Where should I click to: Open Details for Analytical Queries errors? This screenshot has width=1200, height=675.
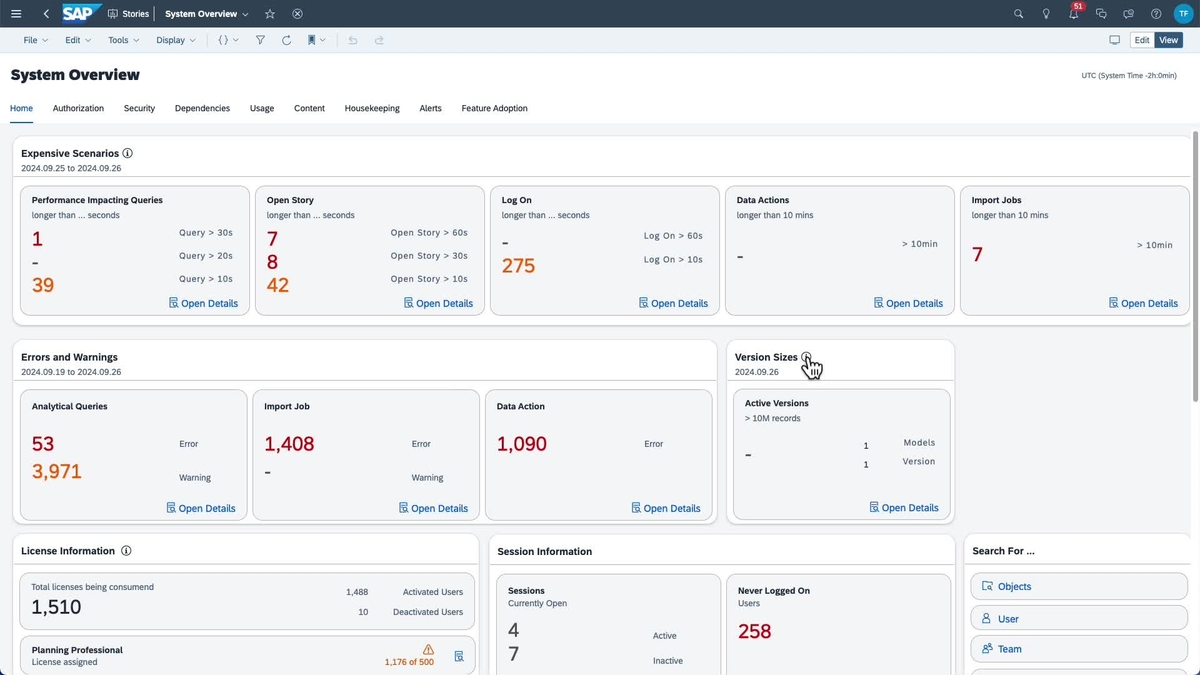coord(201,508)
